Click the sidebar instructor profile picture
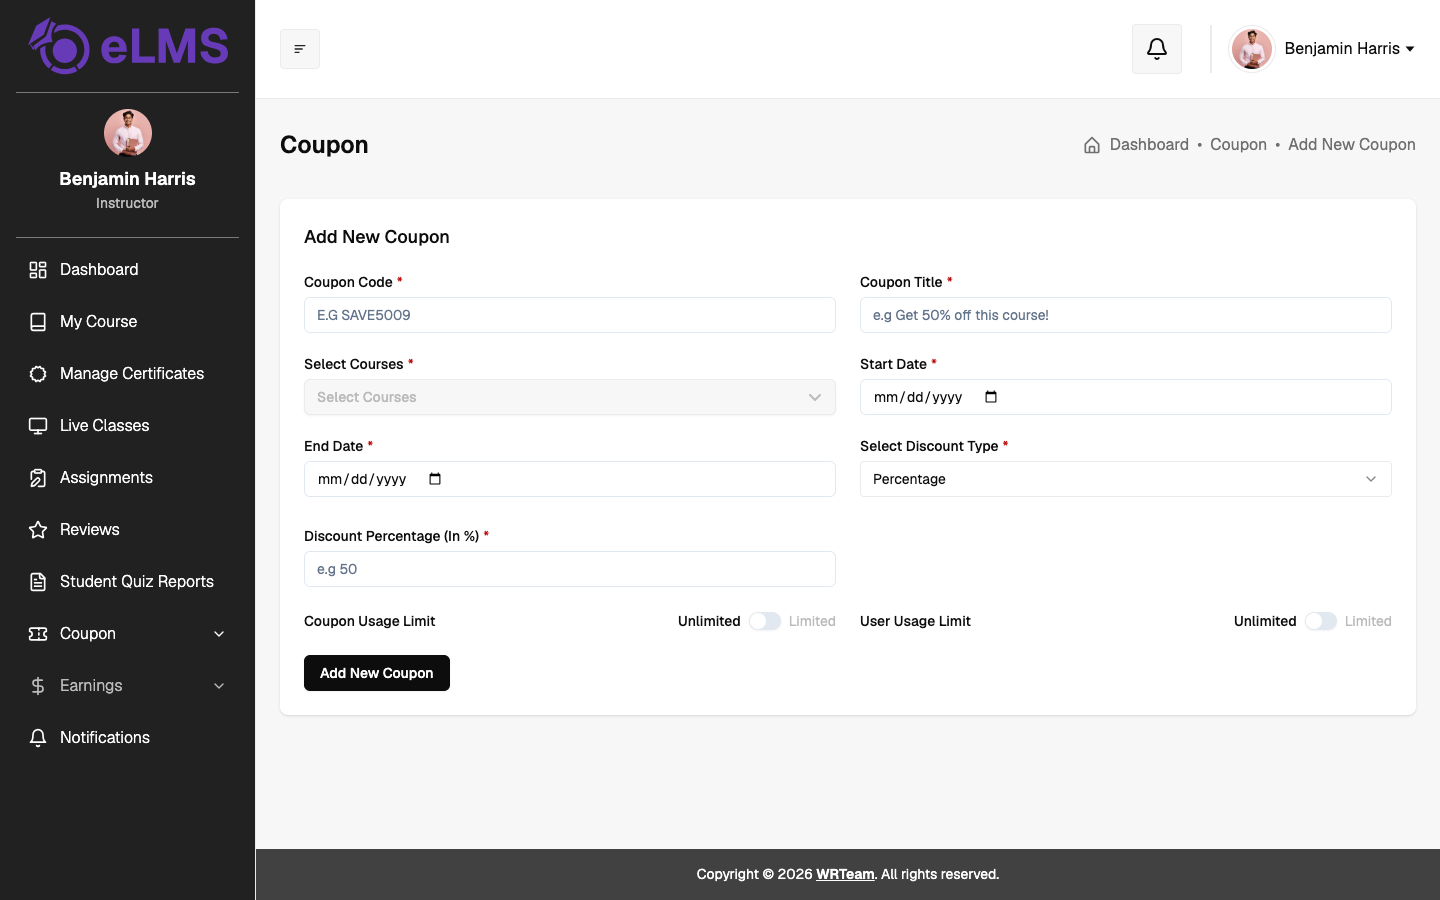Image resolution: width=1440 pixels, height=900 pixels. [x=128, y=133]
